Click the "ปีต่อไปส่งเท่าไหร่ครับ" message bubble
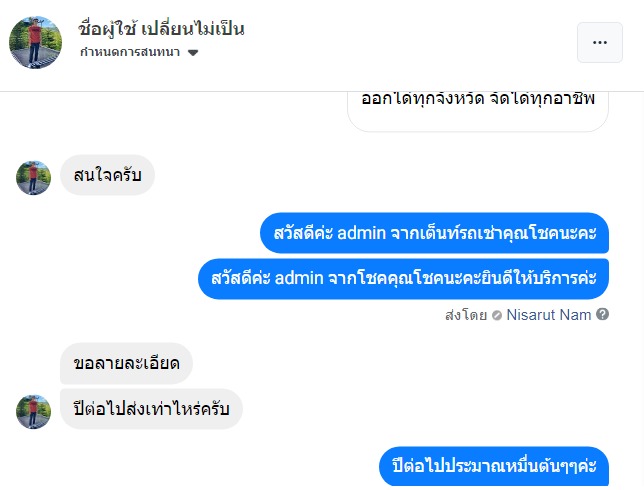The width and height of the screenshot is (644, 490). 151,409
